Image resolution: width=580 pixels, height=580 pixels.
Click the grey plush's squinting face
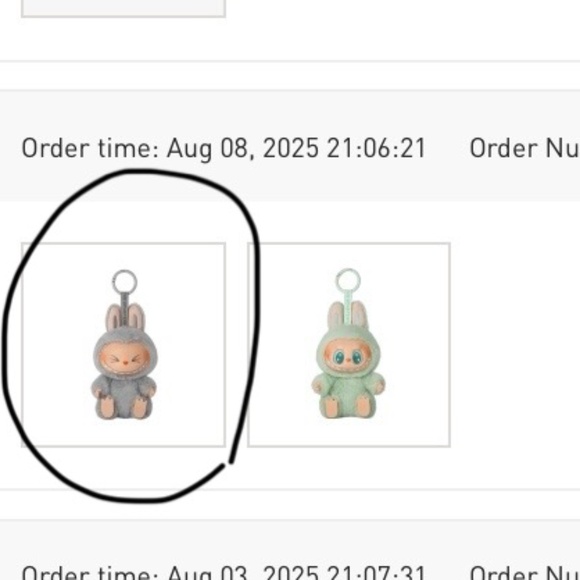(125, 359)
